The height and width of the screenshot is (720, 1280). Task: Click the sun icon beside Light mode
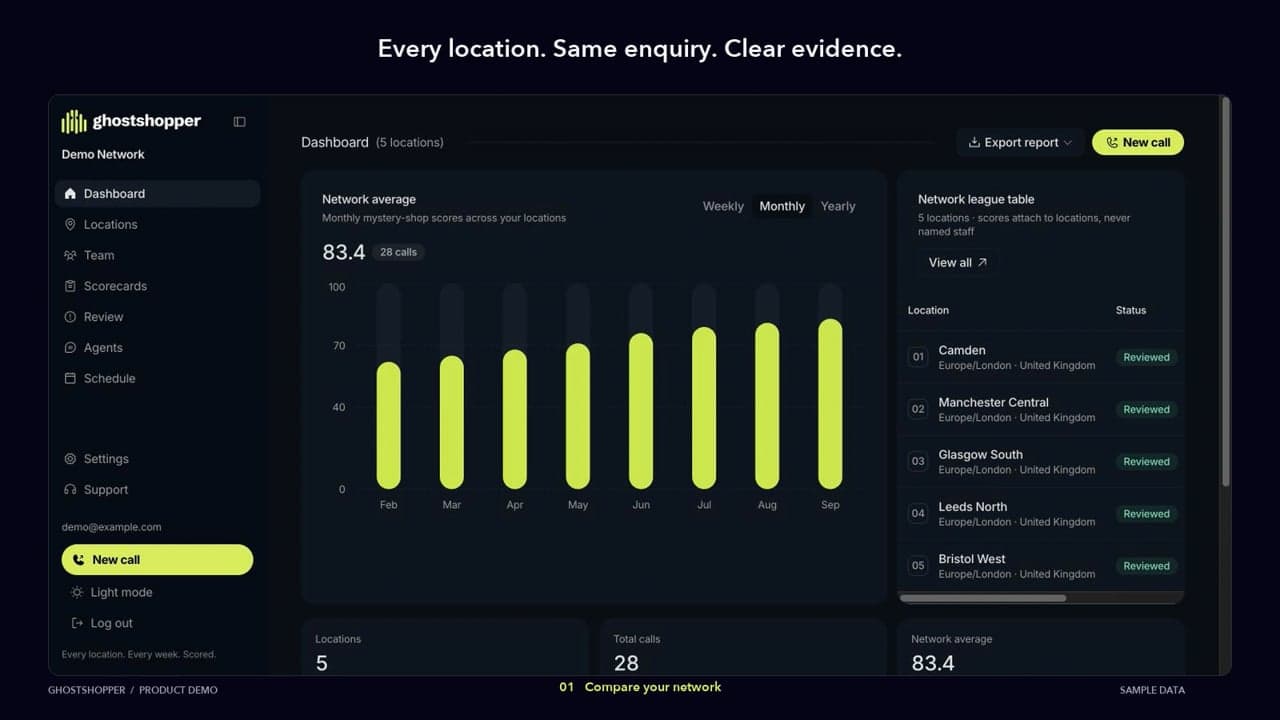77,593
